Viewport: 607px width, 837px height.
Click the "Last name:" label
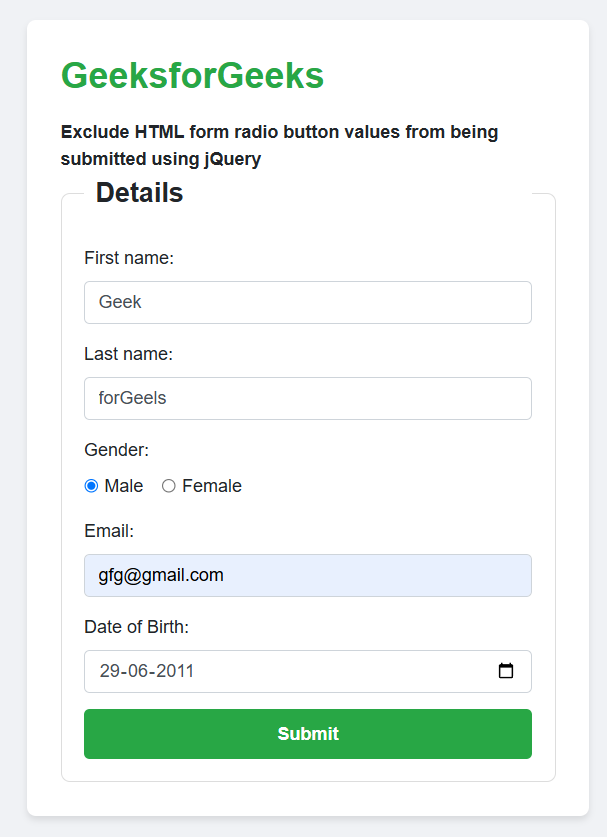pyautogui.click(x=128, y=354)
